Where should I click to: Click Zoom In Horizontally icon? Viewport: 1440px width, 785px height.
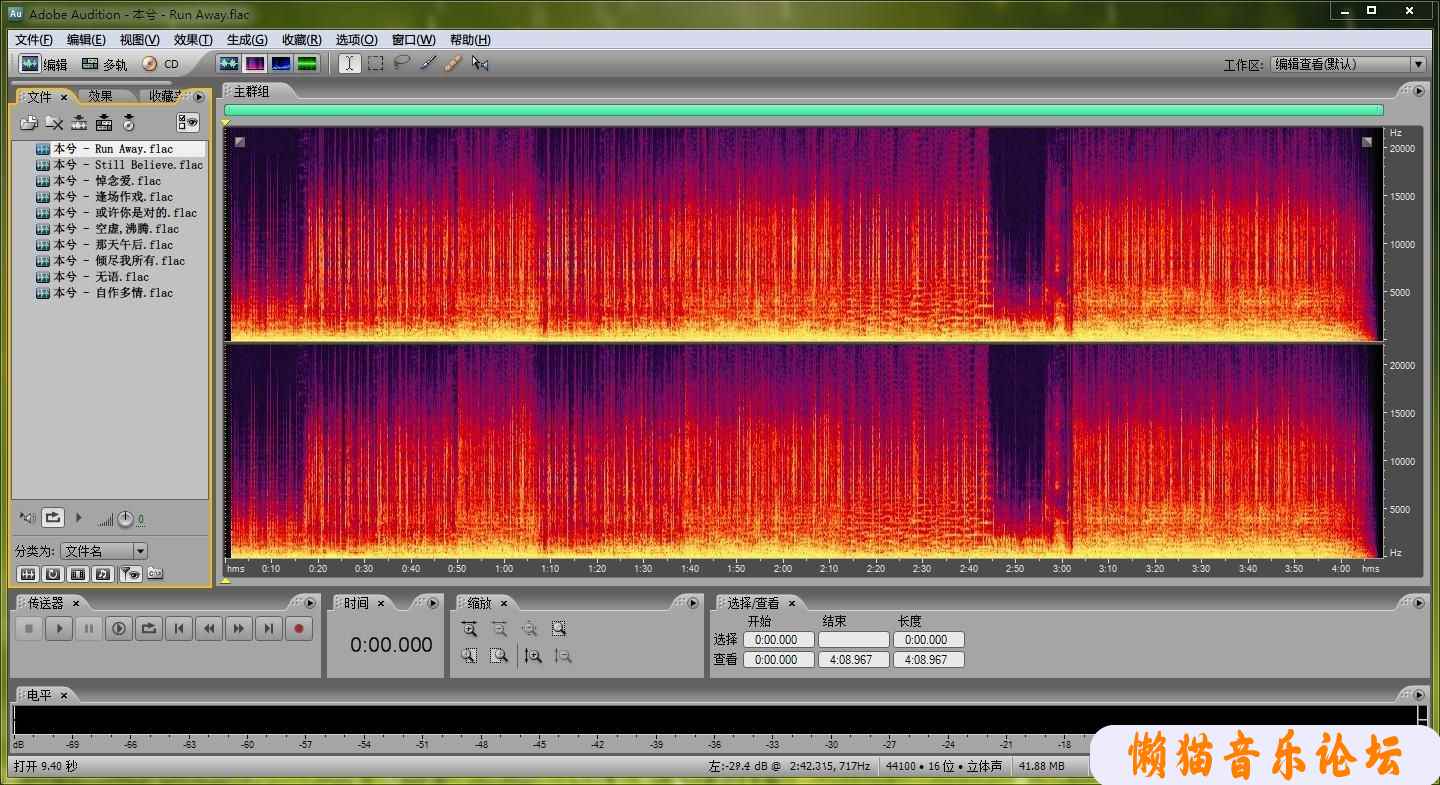pyautogui.click(x=469, y=629)
